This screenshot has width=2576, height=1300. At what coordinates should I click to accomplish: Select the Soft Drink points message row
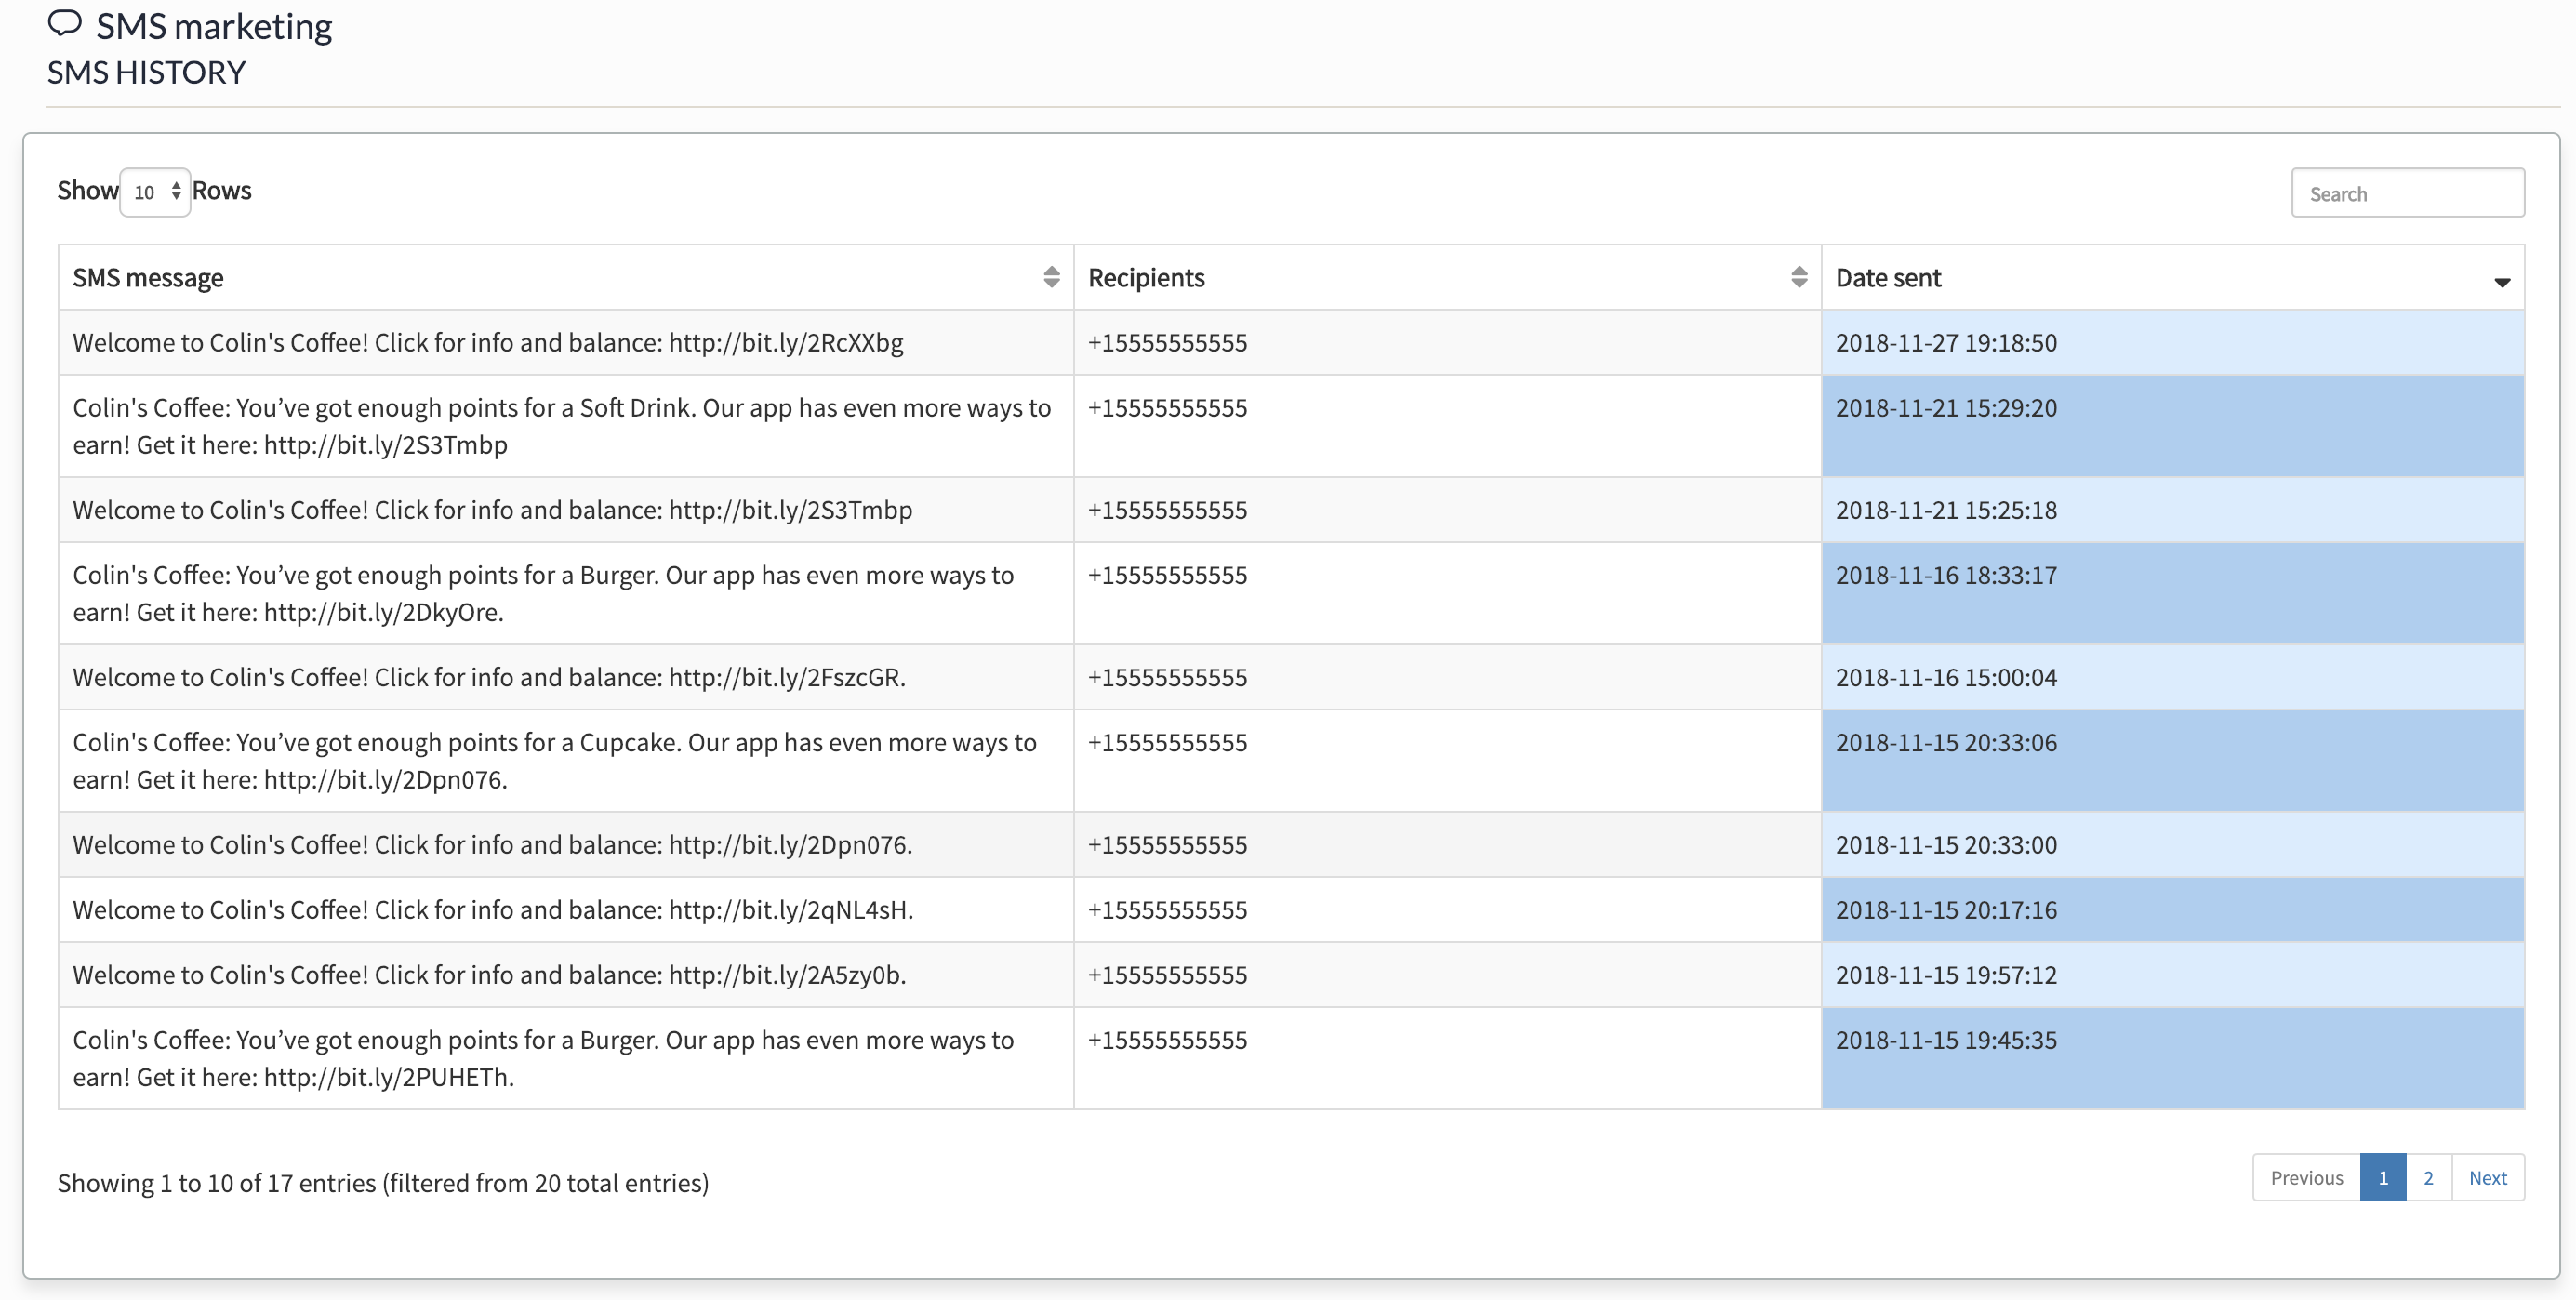point(560,425)
